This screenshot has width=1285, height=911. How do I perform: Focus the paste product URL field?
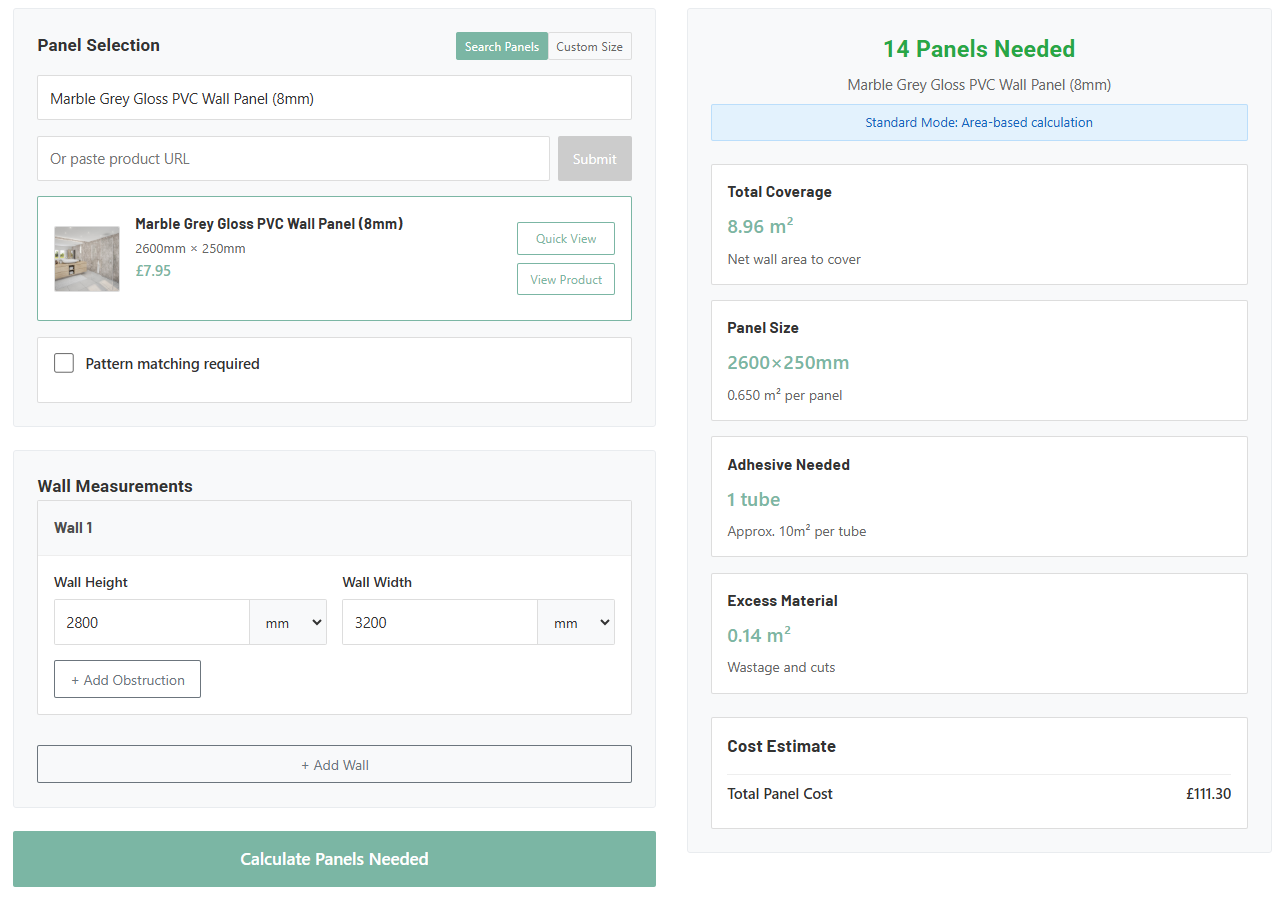[293, 159]
